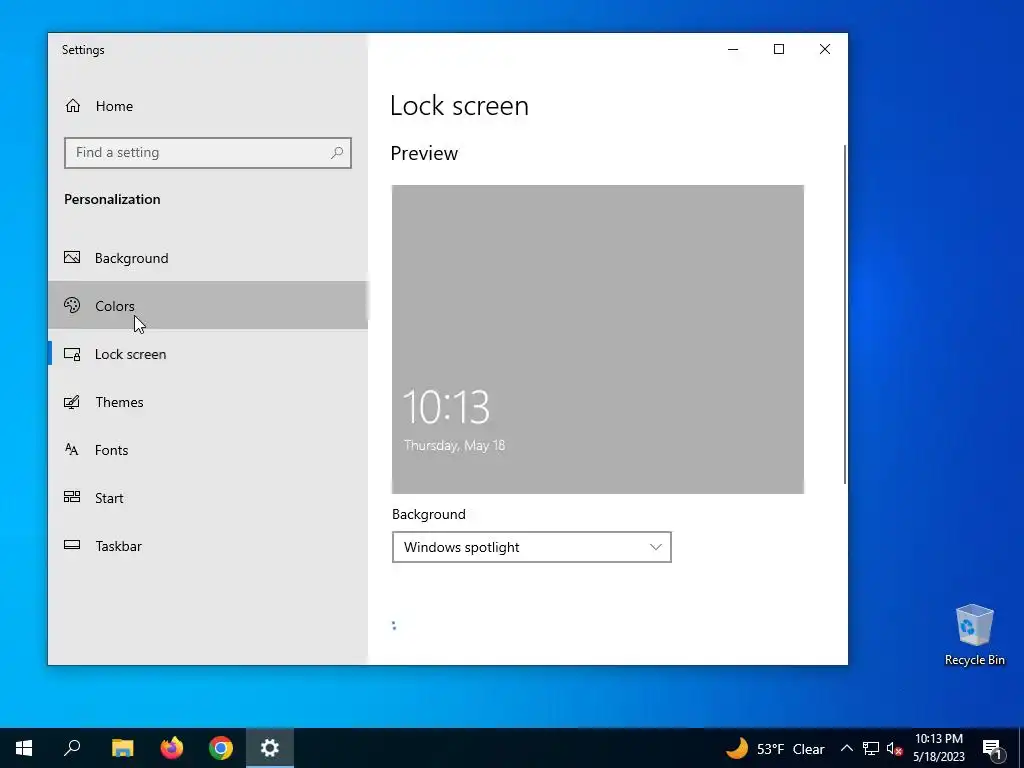Image resolution: width=1024 pixels, height=768 pixels.
Task: Close the Settings window
Action: [825, 49]
